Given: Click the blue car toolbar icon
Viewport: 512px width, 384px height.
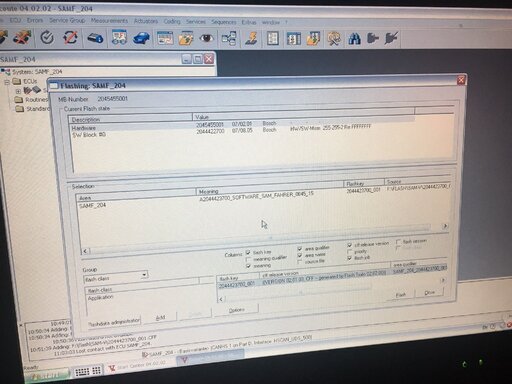Looking at the screenshot, I should [142, 38].
